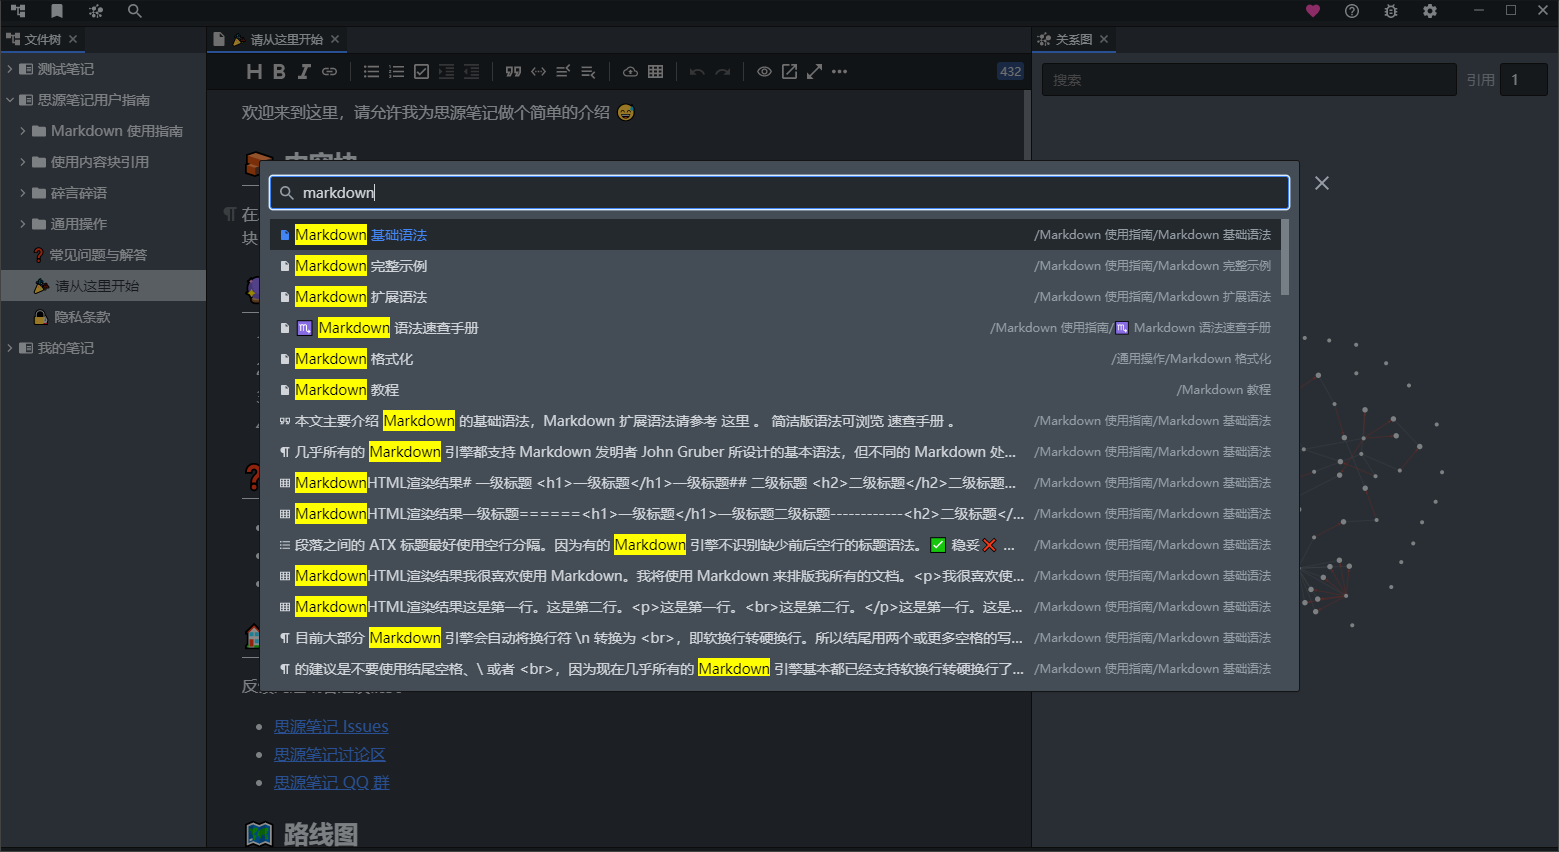Collapse the 思源笔记用户指南 notebook

[10, 100]
